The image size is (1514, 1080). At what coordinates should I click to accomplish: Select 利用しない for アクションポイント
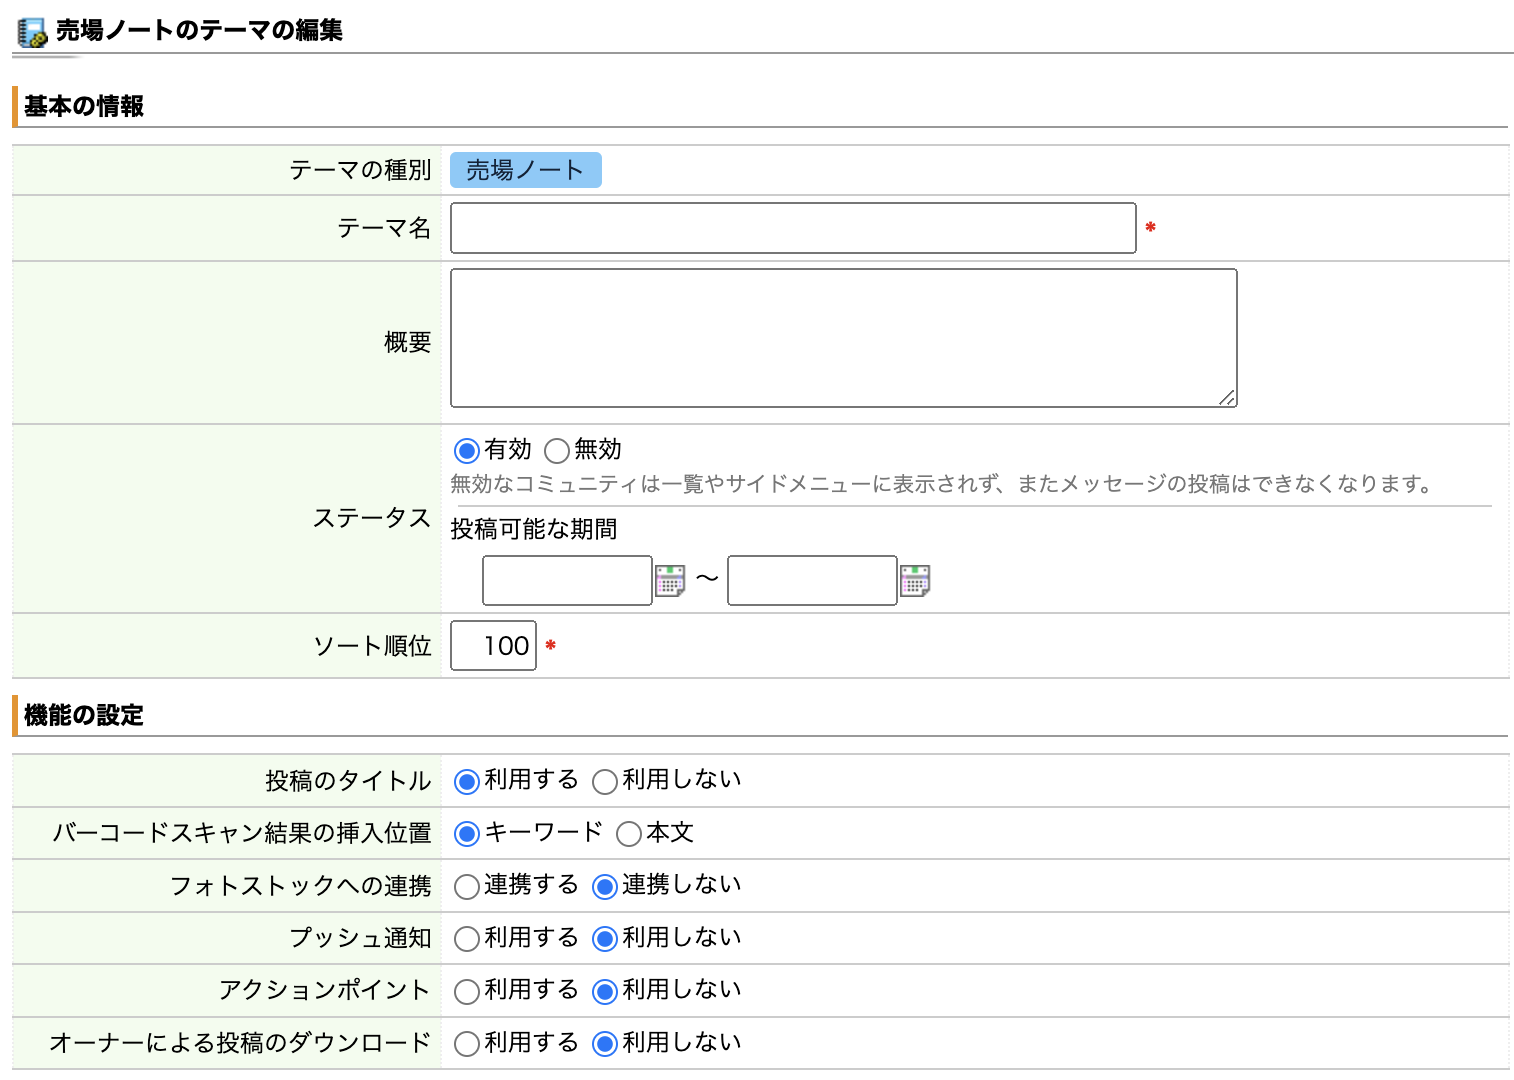(605, 992)
